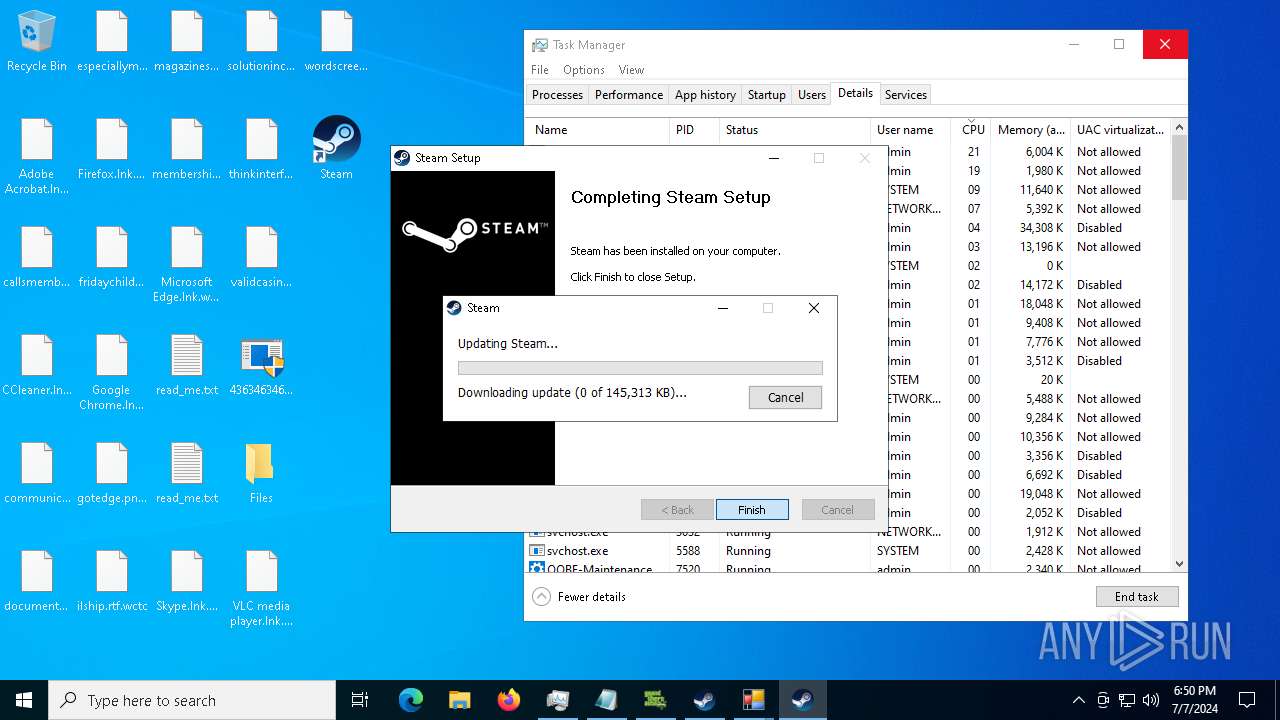1280x720 pixels.
Task: Sort processes by the PID column
Action: click(x=694, y=130)
